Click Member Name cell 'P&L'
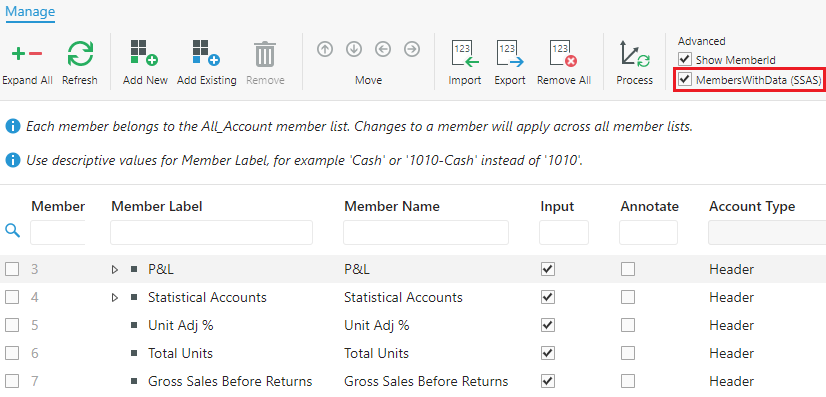This screenshot has height=397, width=826. pyautogui.click(x=357, y=270)
